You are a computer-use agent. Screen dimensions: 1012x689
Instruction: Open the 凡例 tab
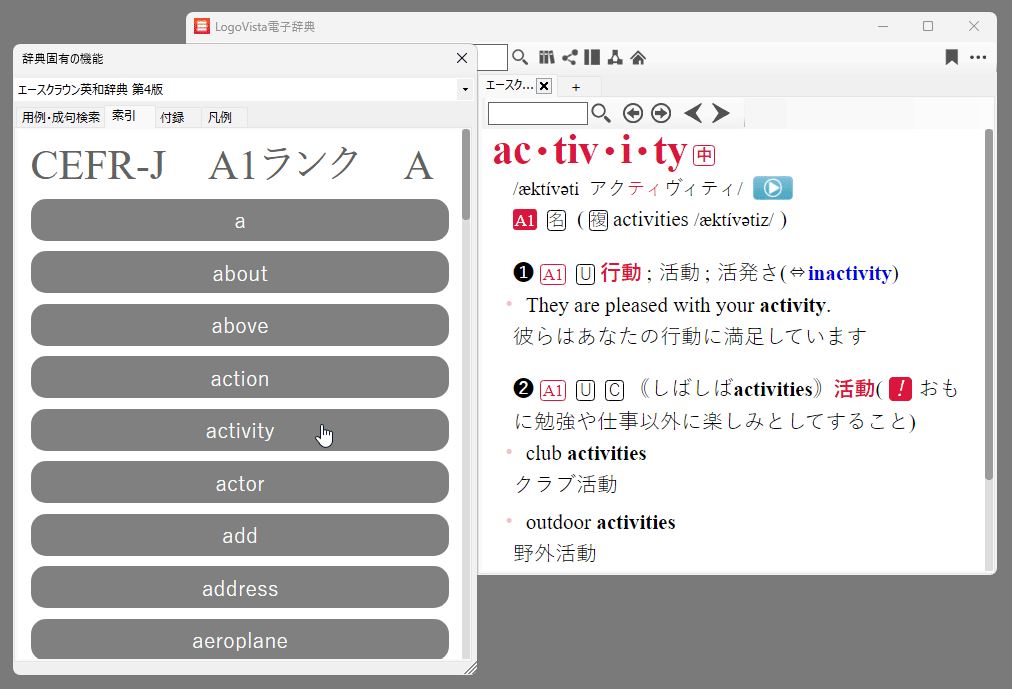coord(219,117)
